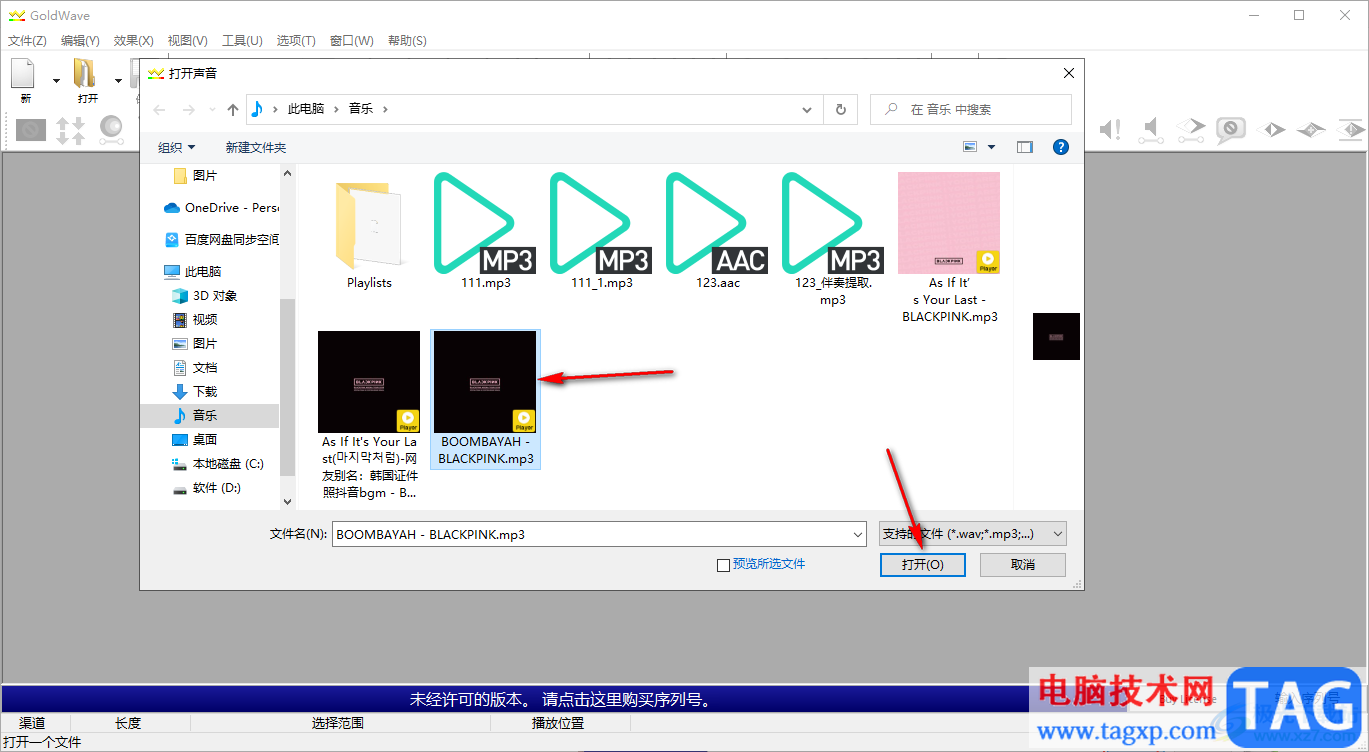Go back using the dialog's back arrow
The height and width of the screenshot is (752, 1369).
(160, 109)
